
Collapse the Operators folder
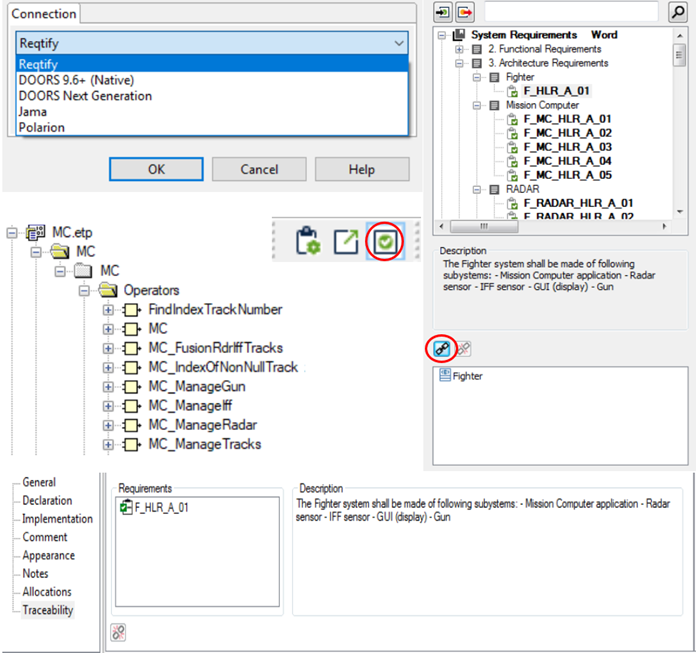(84, 291)
